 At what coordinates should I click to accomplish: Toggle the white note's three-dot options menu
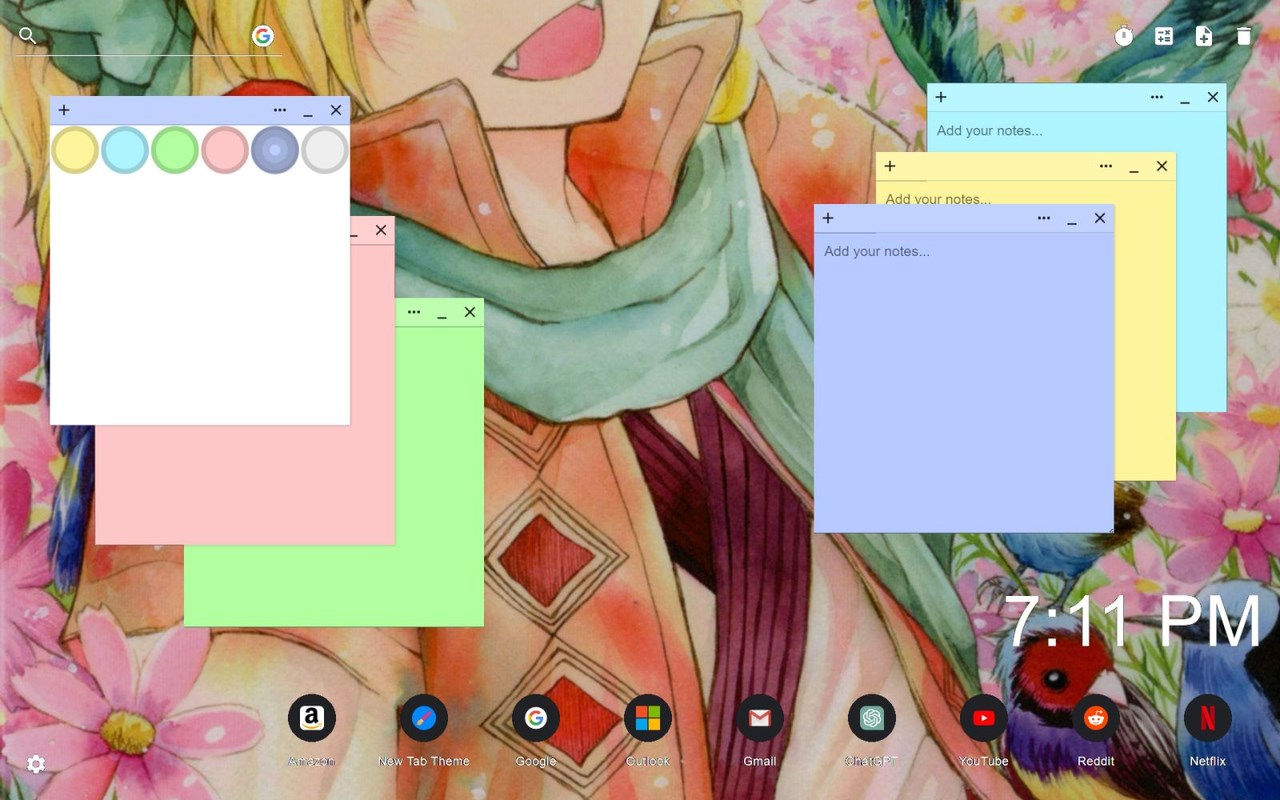280,110
